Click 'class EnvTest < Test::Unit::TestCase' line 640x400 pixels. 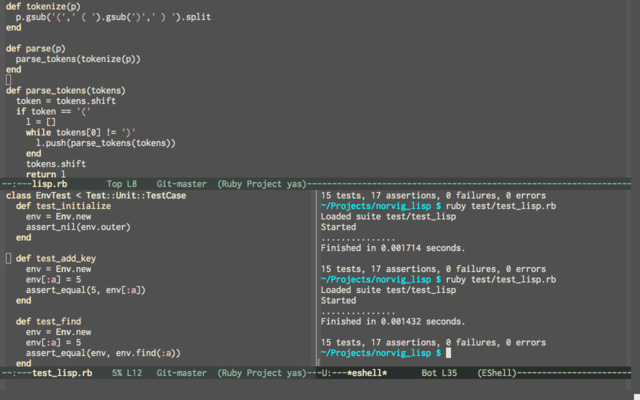click(96, 196)
